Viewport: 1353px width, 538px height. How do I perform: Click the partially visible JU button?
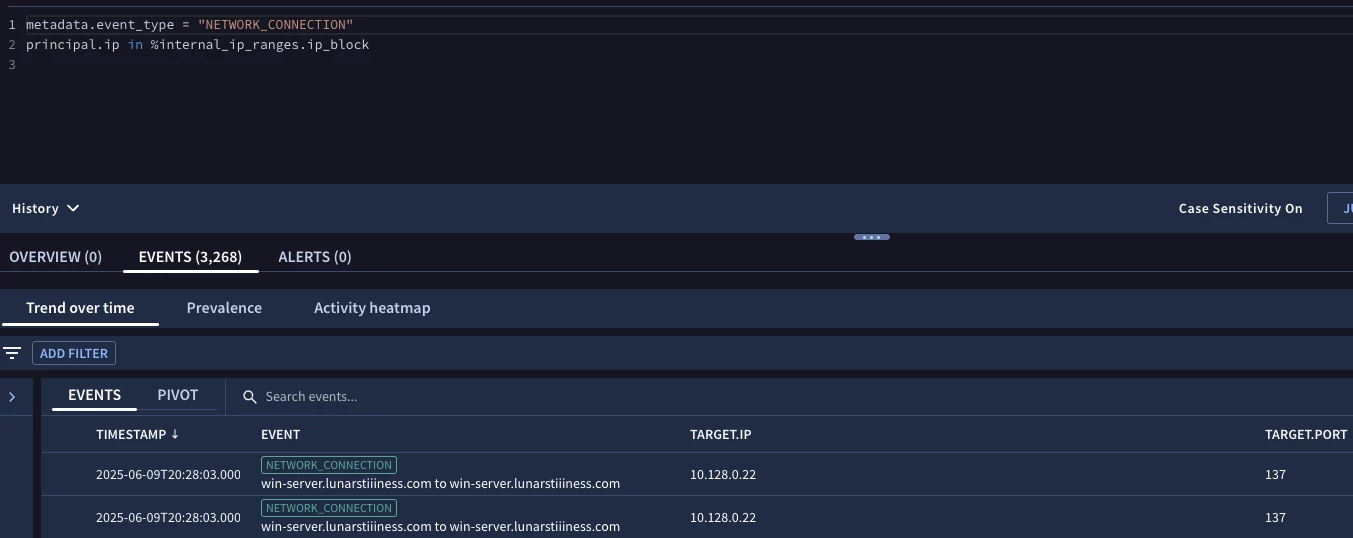(x=1340, y=208)
